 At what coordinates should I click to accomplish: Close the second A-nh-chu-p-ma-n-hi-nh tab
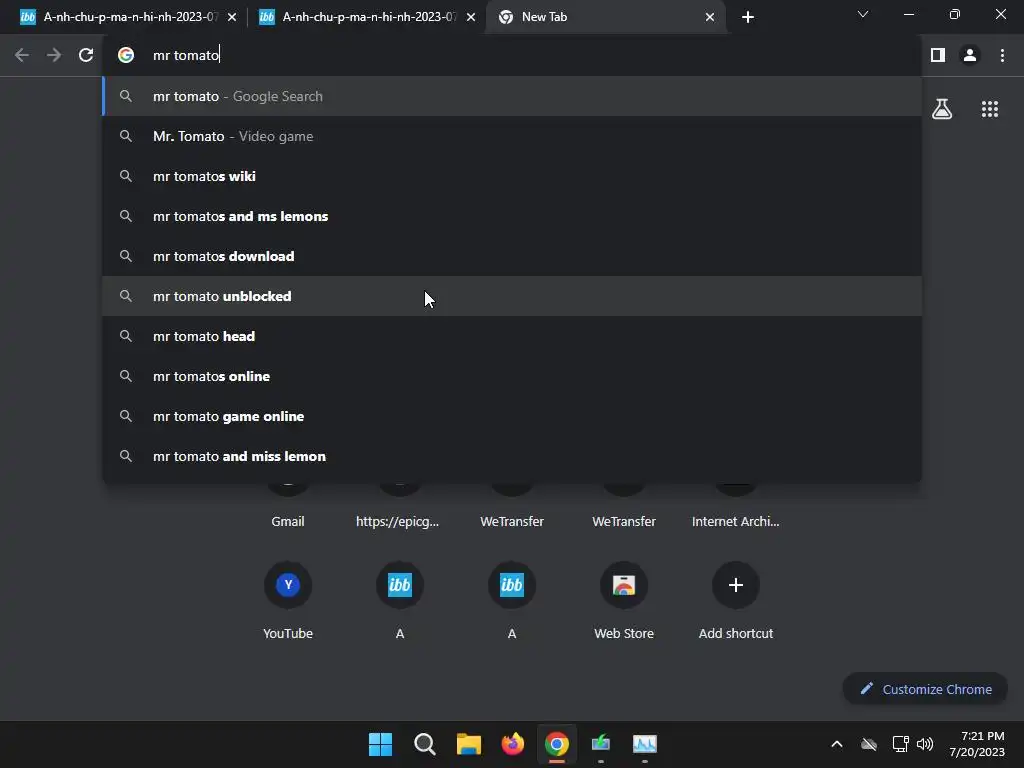coord(471,17)
